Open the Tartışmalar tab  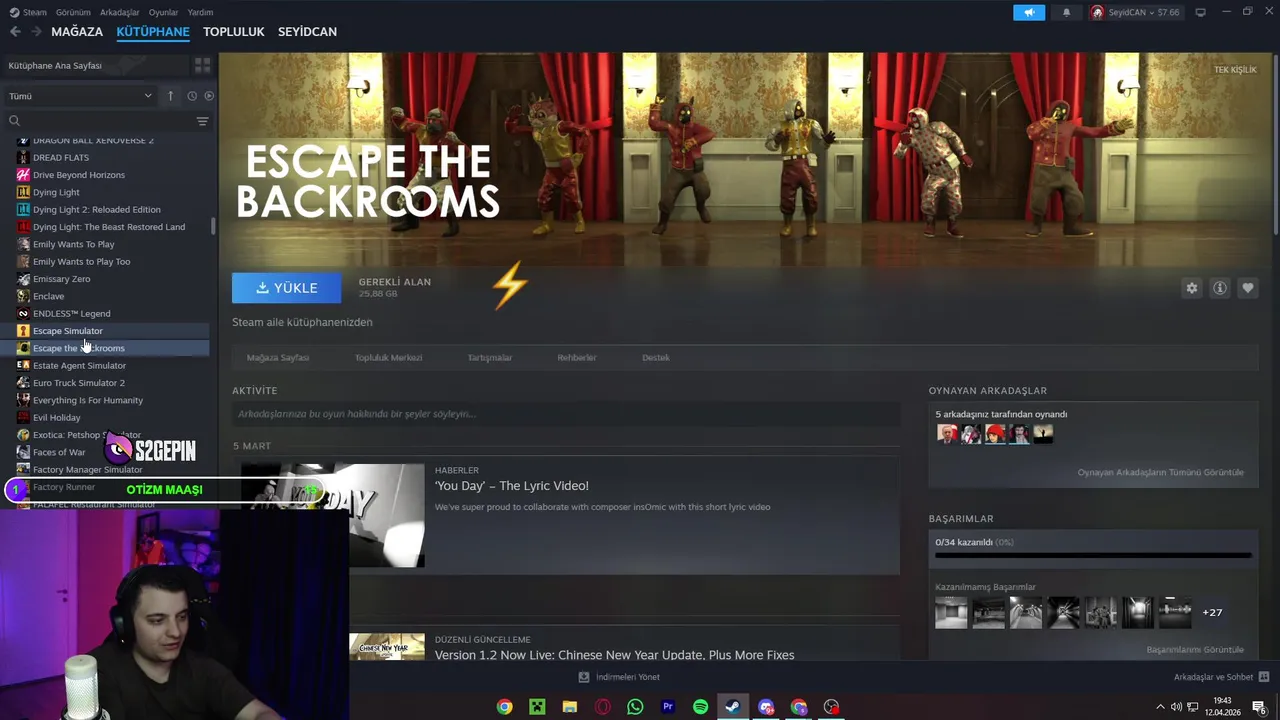[490, 358]
